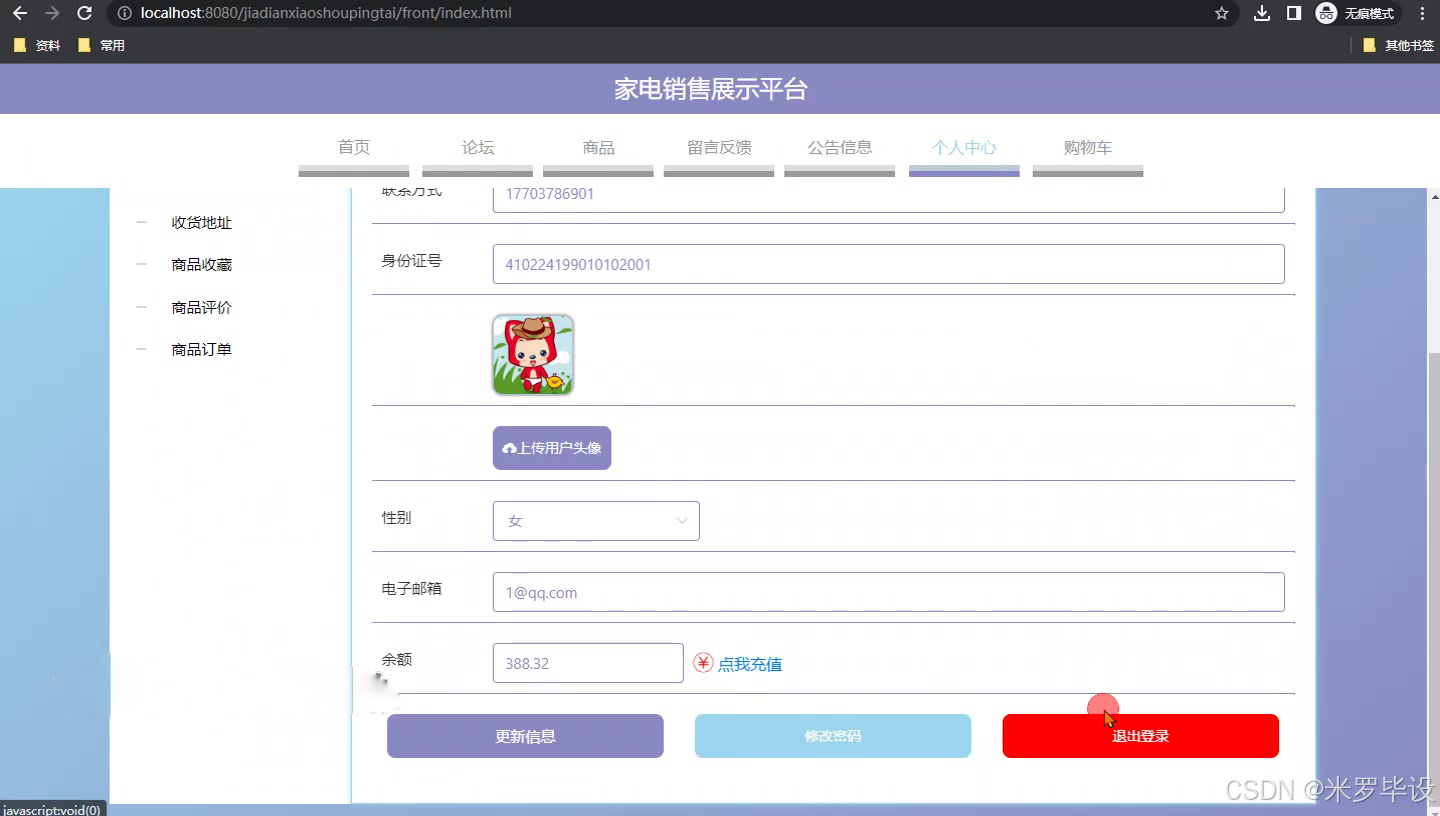Click the 更新信息 button

(x=525, y=735)
